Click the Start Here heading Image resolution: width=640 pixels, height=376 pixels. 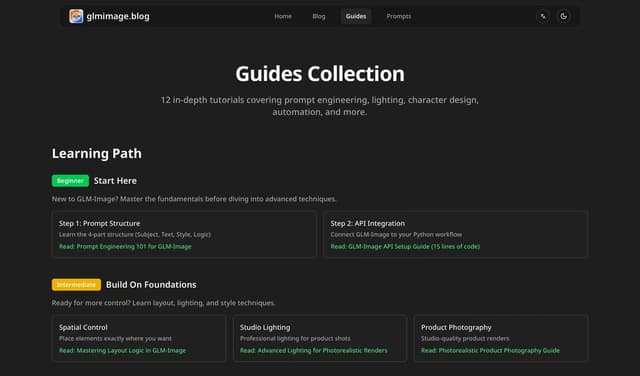coord(115,181)
